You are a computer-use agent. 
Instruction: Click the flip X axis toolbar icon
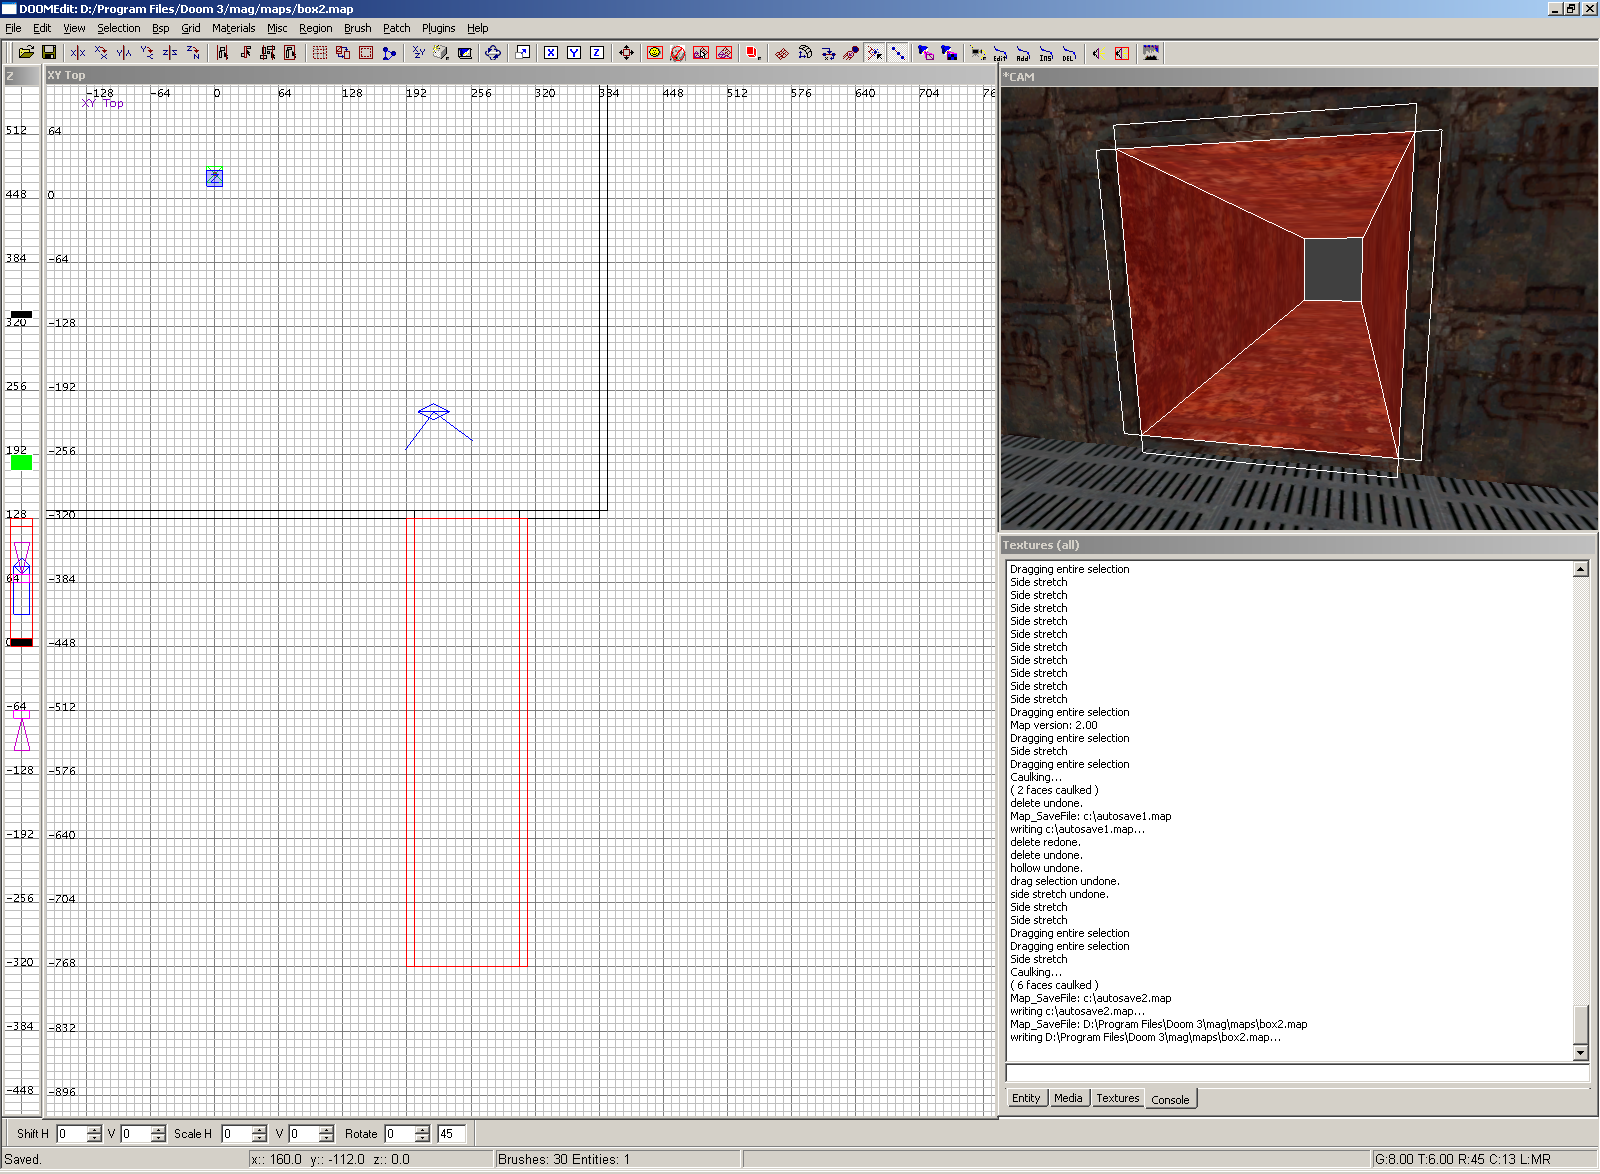(x=78, y=53)
